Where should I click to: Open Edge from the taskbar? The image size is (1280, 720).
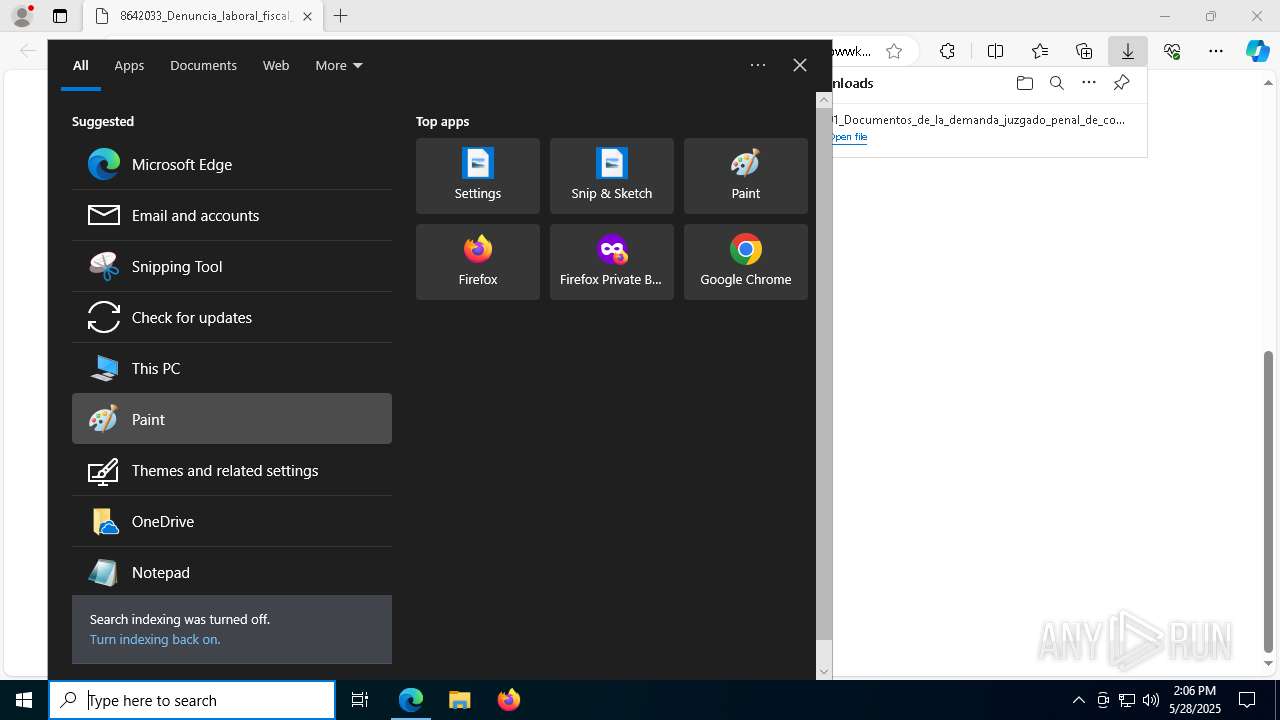tap(411, 700)
